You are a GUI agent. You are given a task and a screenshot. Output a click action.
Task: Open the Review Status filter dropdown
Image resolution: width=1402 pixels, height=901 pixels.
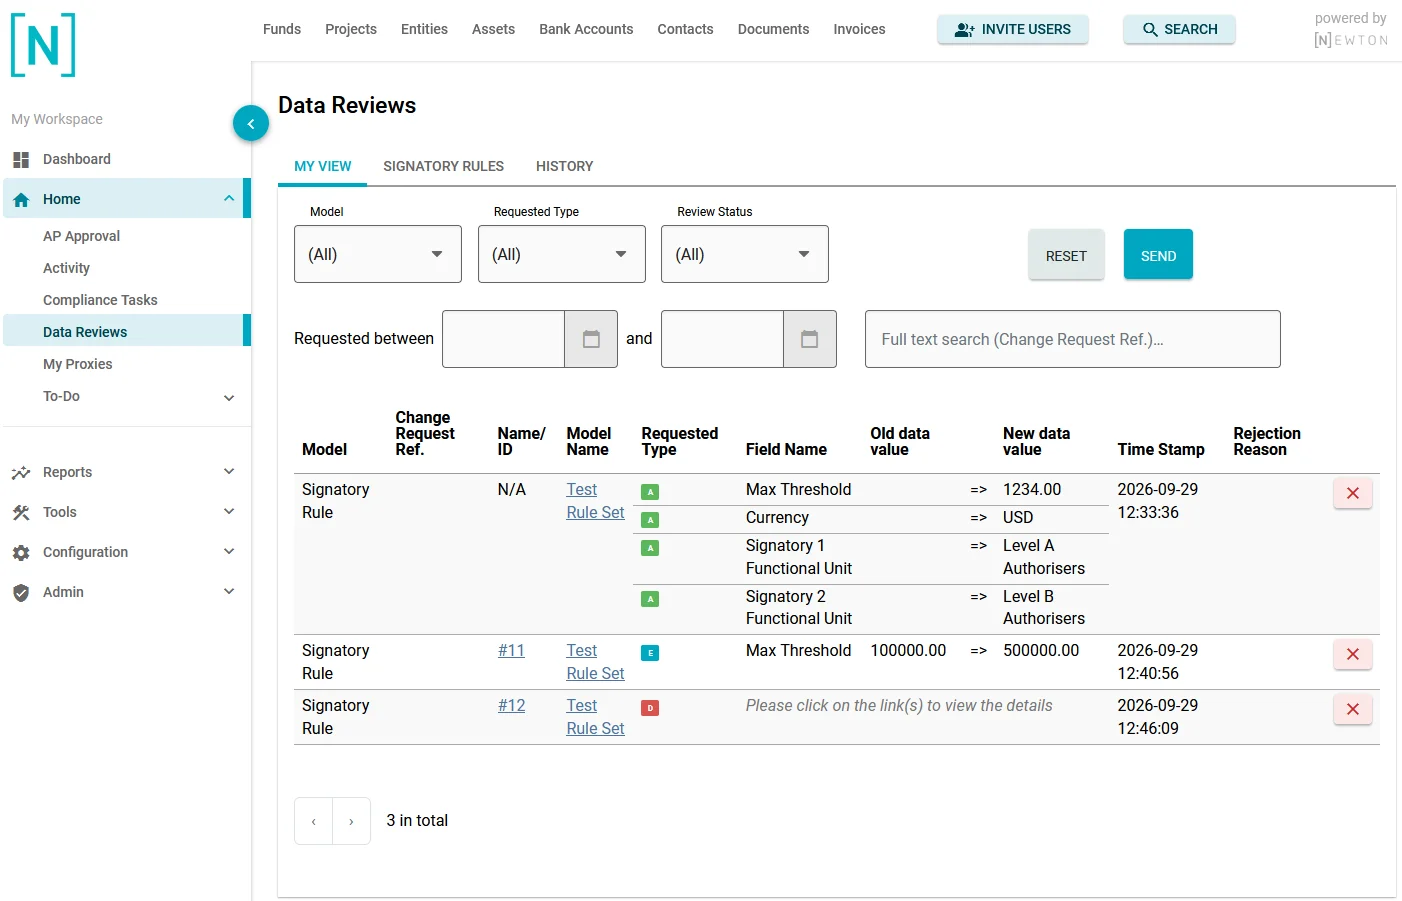(x=745, y=254)
